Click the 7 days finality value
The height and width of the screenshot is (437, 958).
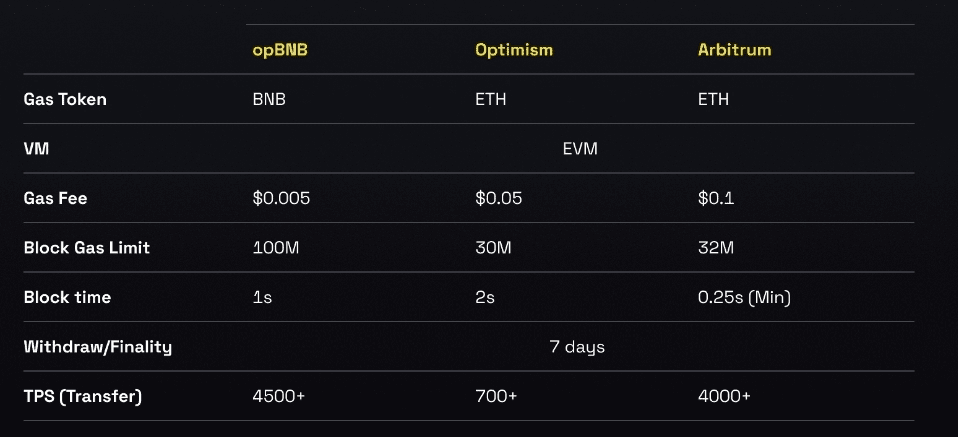tap(577, 347)
